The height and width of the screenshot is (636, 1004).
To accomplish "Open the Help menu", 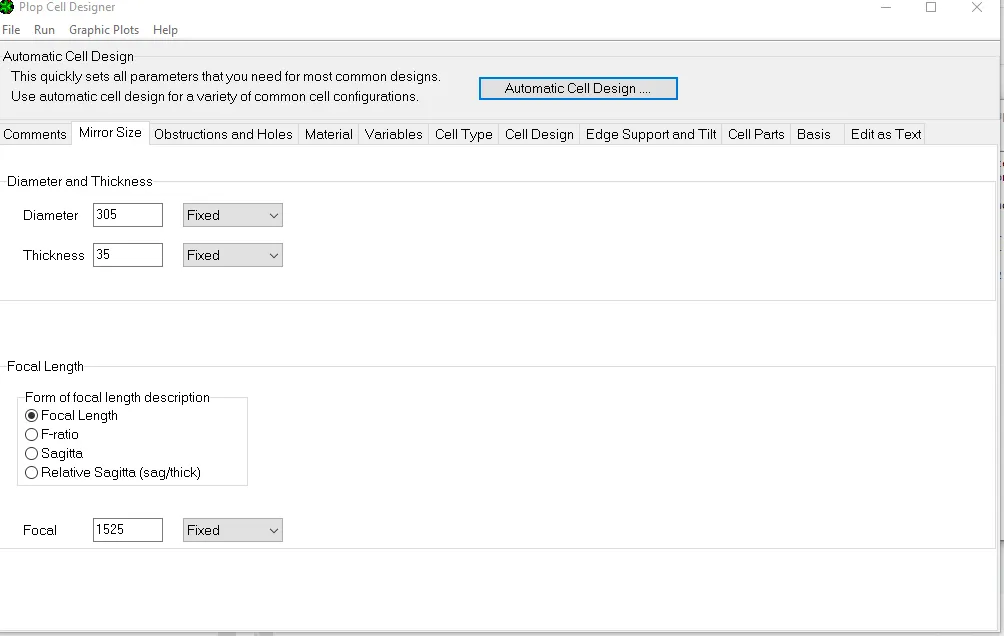I will coord(165,30).
